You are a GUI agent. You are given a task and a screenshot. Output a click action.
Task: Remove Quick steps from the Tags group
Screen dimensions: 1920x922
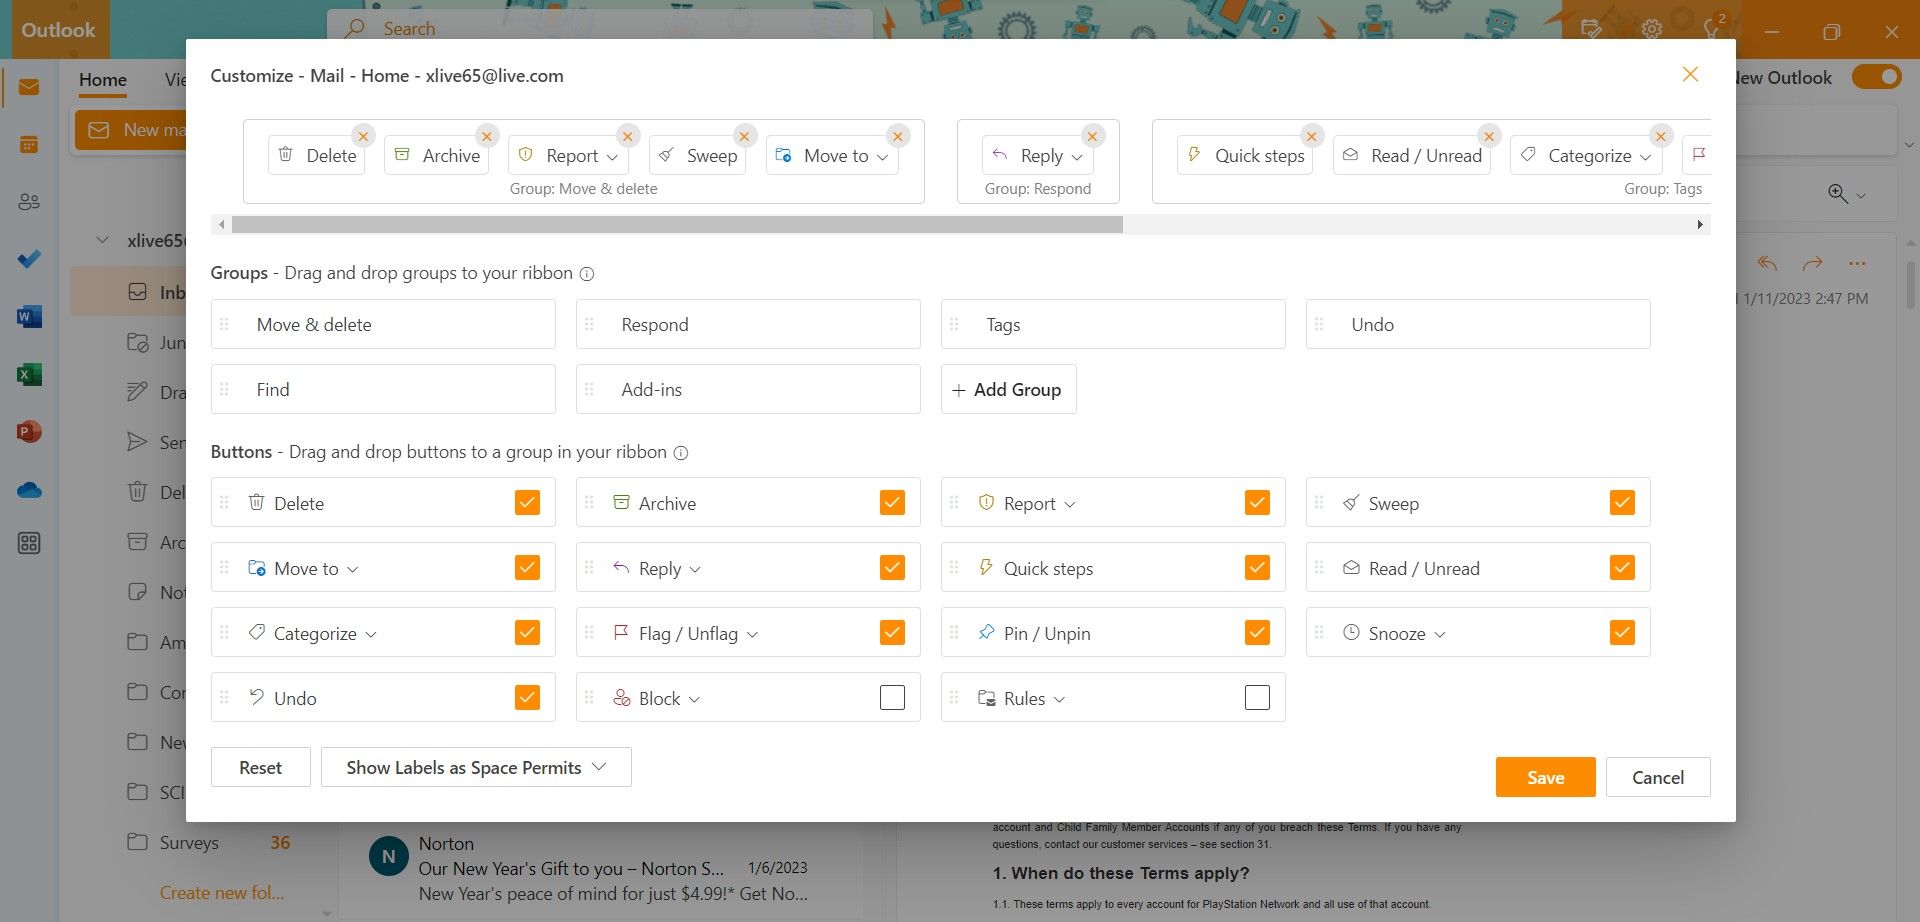click(1311, 136)
